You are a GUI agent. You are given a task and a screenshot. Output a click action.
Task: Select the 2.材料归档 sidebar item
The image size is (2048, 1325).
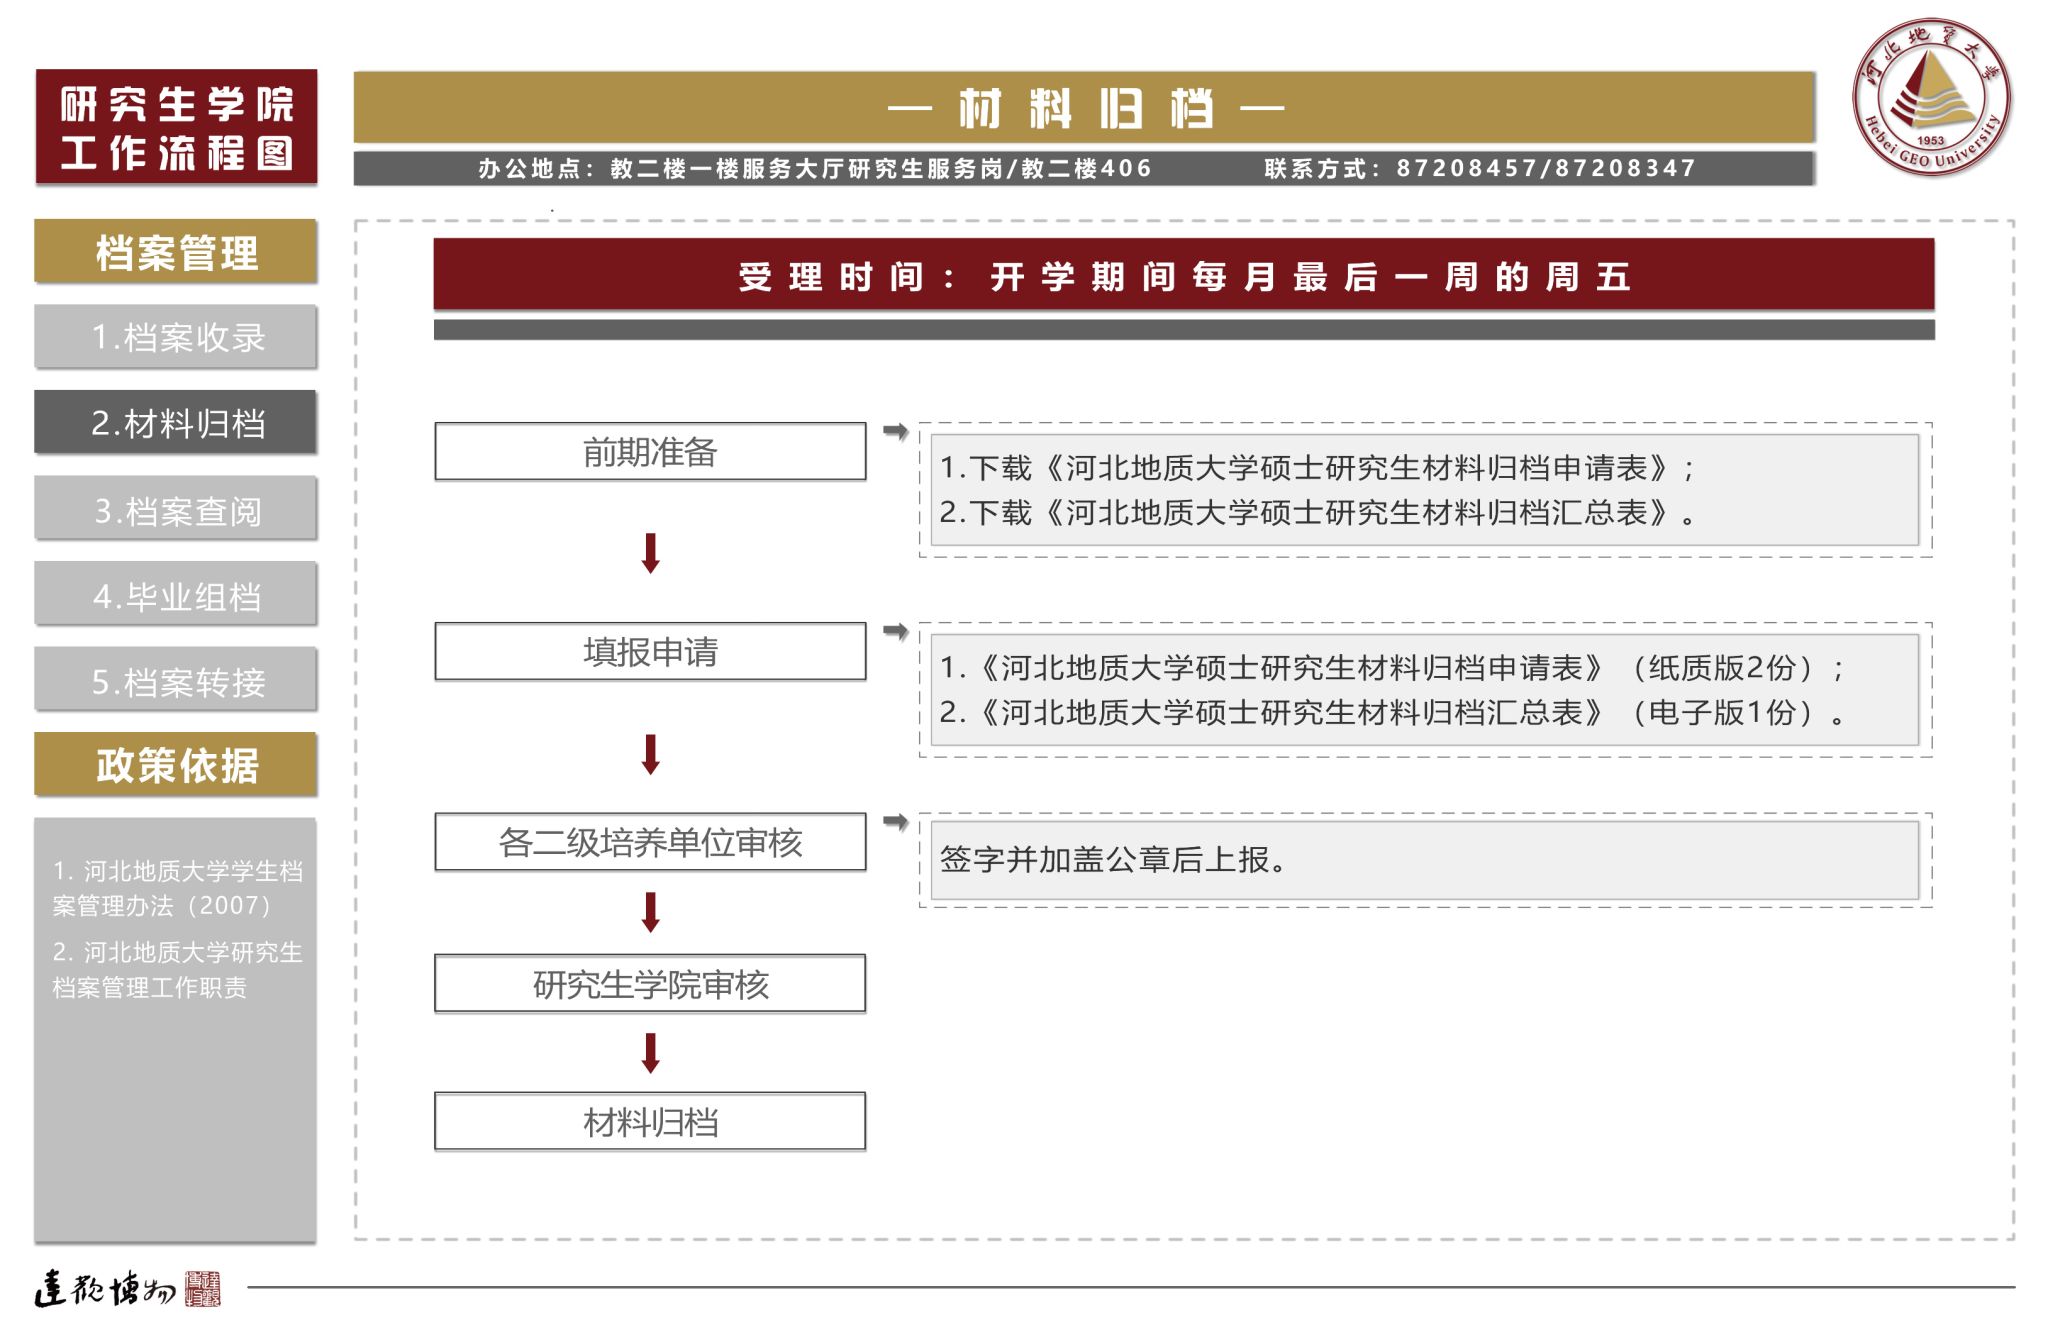pos(176,423)
